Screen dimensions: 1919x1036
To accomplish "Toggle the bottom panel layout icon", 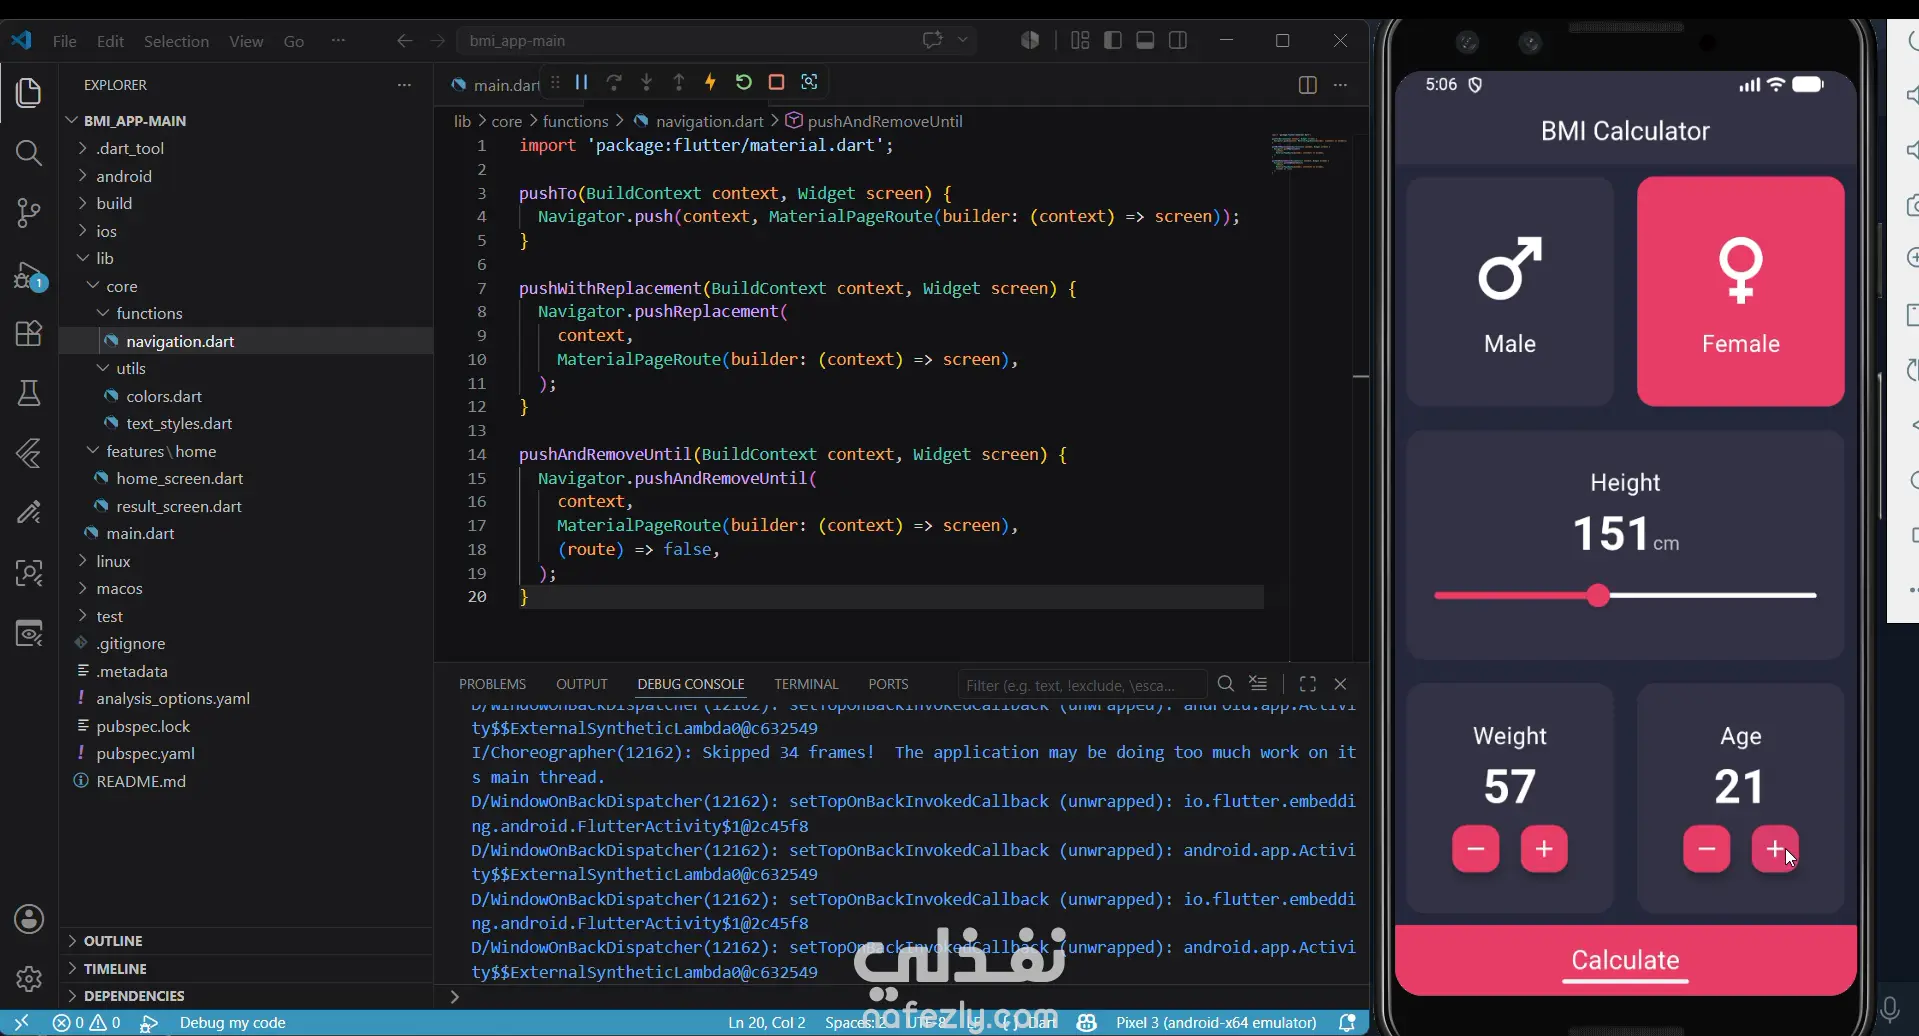I will pyautogui.click(x=1145, y=40).
